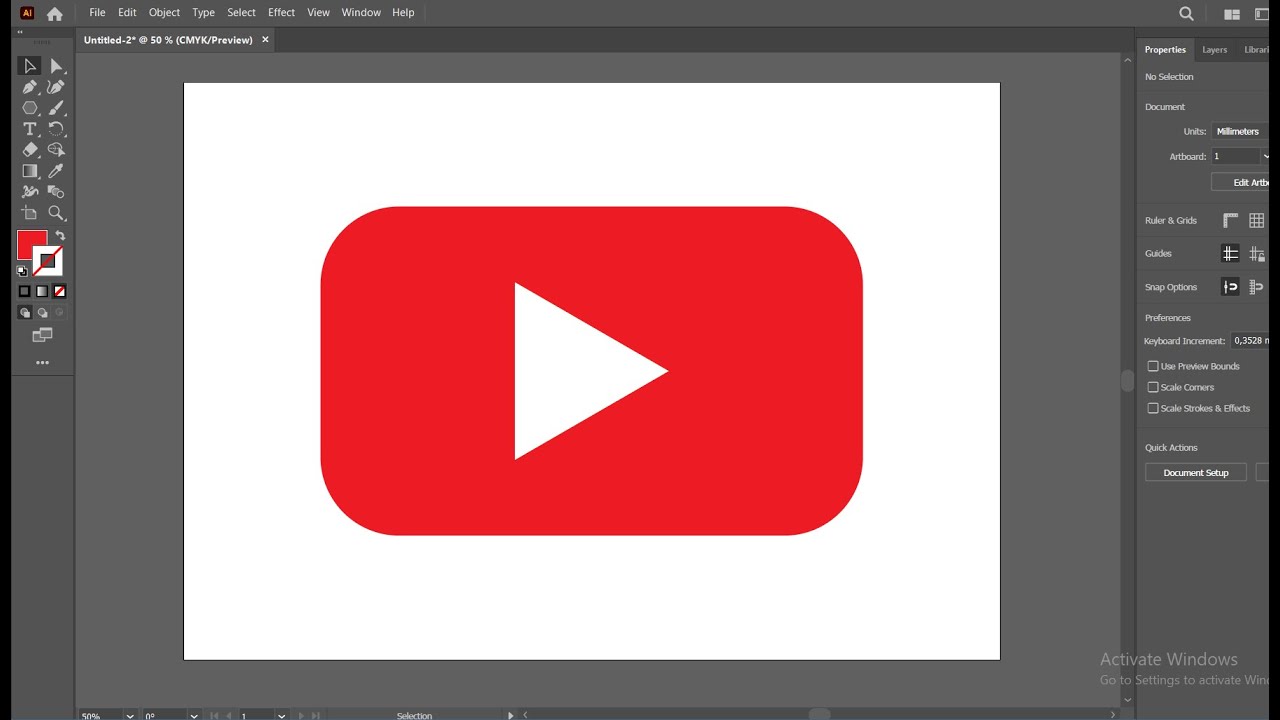Select the Type tool
Image resolution: width=1280 pixels, height=720 pixels.
point(29,129)
